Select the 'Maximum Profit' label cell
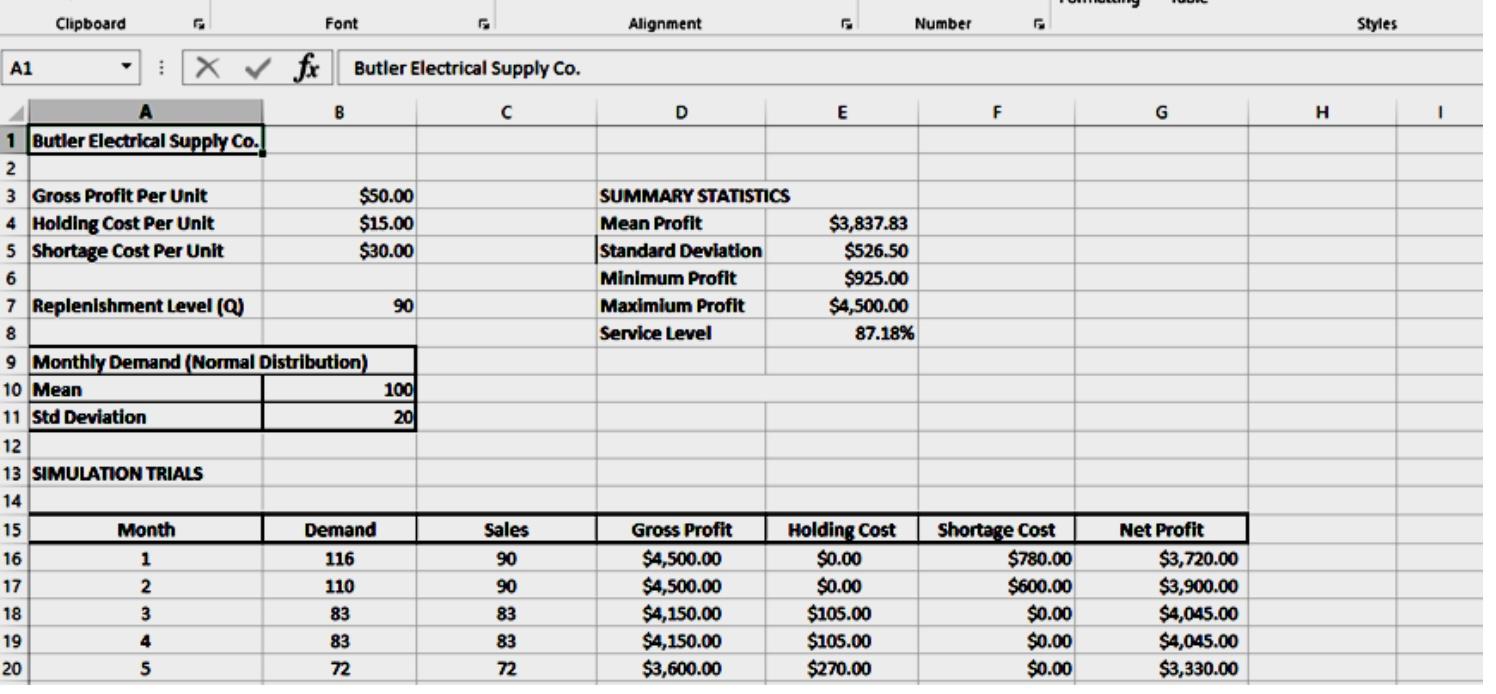Viewport: 1496px width, 694px height. [x=681, y=305]
